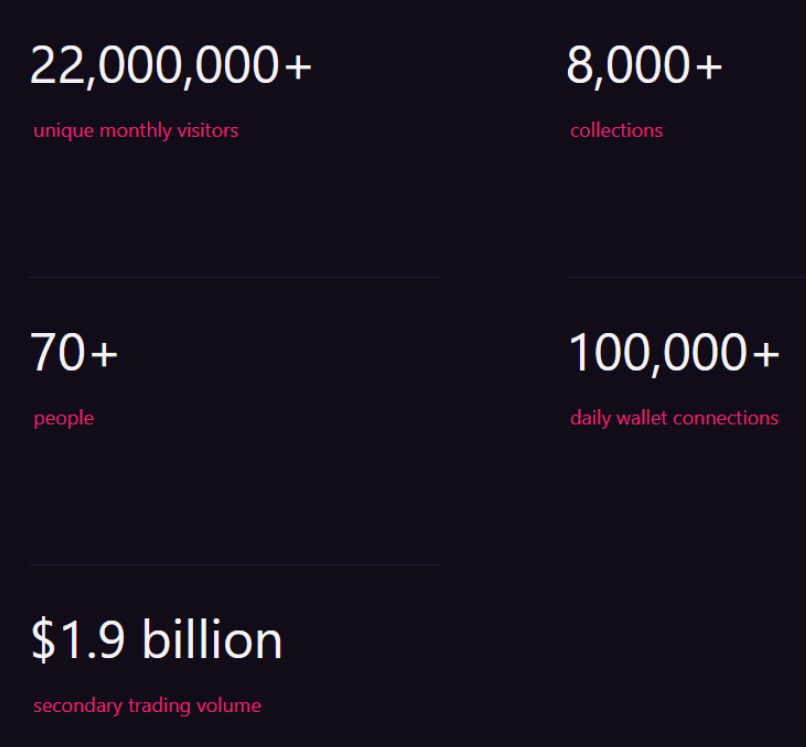This screenshot has height=747, width=806.
Task: Click the 8,000+ collections figure
Action: (643, 66)
